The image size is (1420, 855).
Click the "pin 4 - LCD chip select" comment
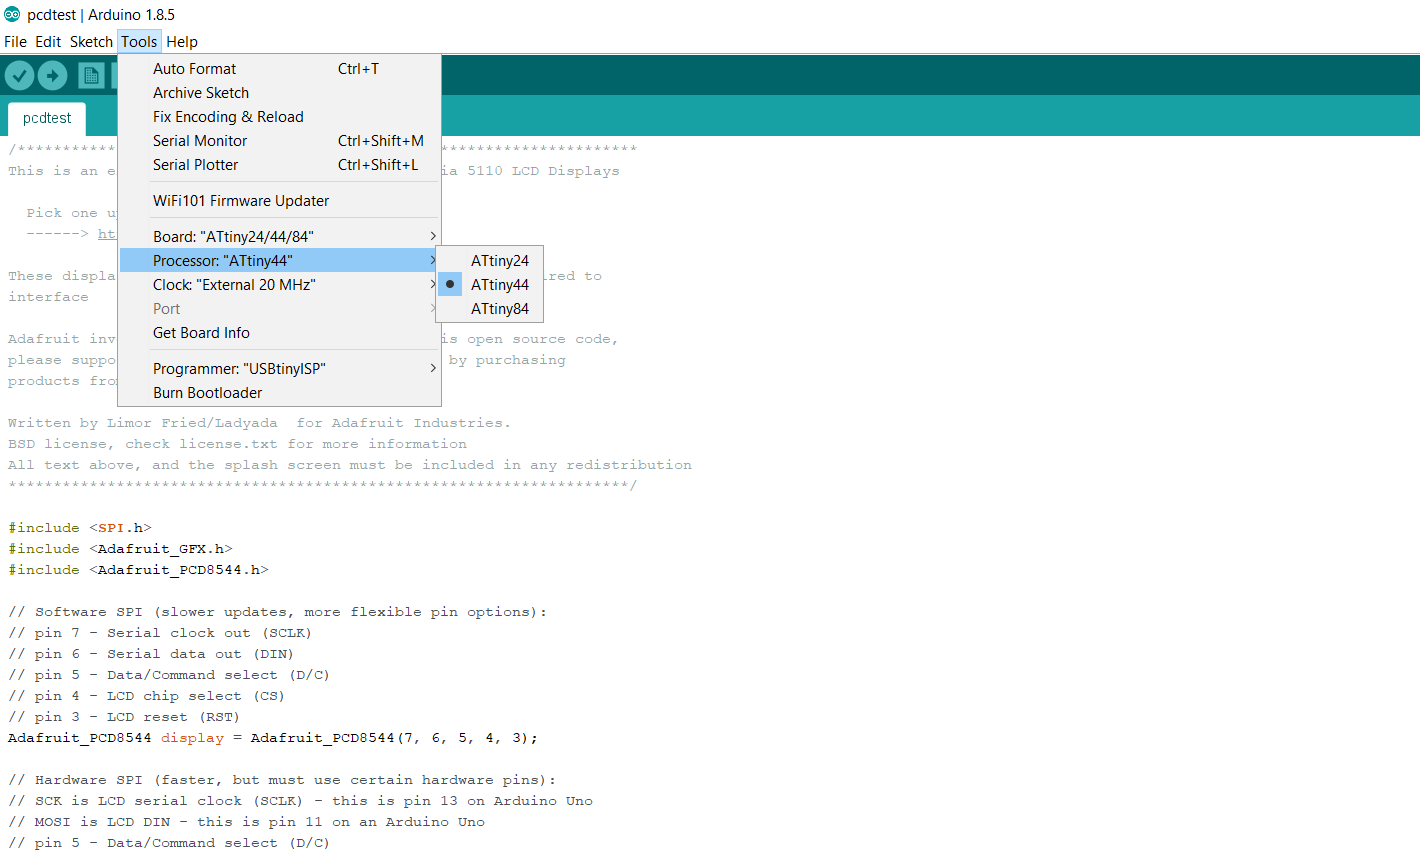tap(146, 696)
